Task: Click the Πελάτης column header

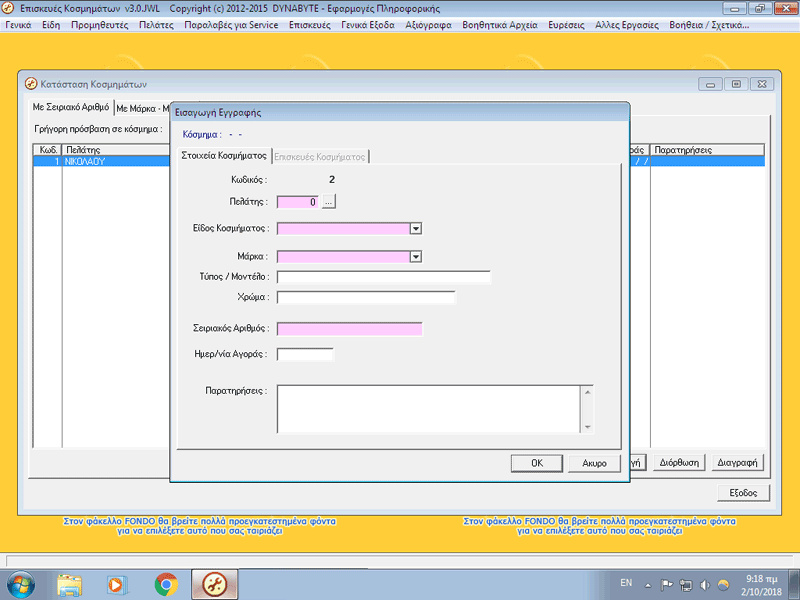Action: point(116,150)
